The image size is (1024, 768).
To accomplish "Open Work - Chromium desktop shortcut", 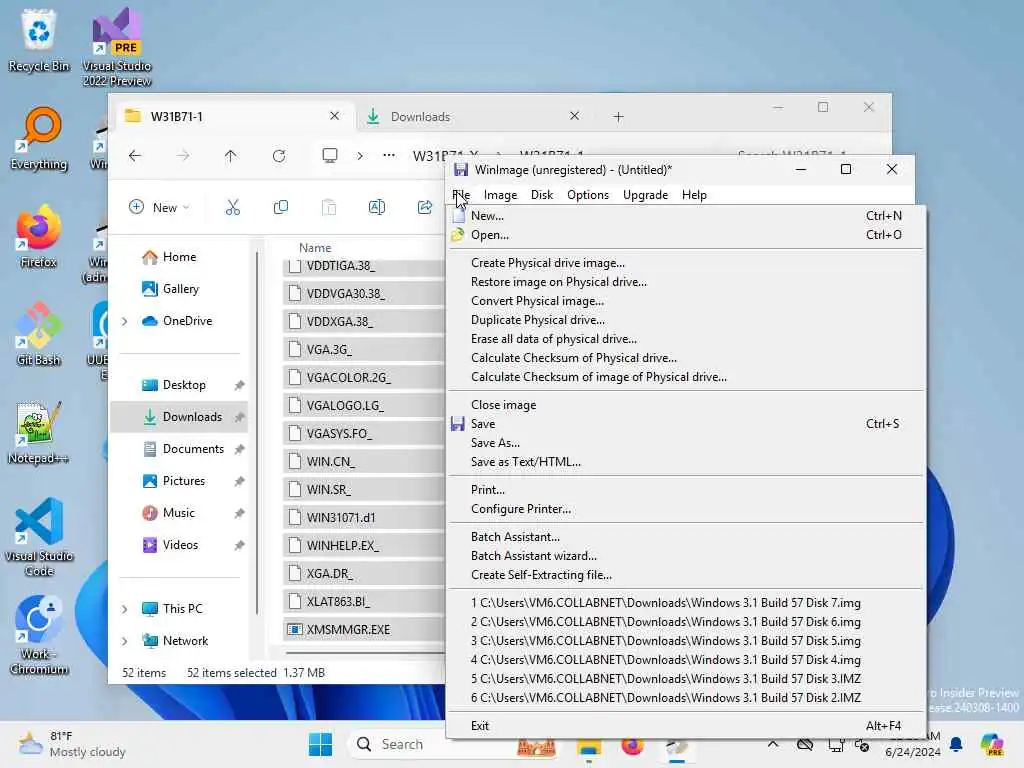I will [39, 635].
